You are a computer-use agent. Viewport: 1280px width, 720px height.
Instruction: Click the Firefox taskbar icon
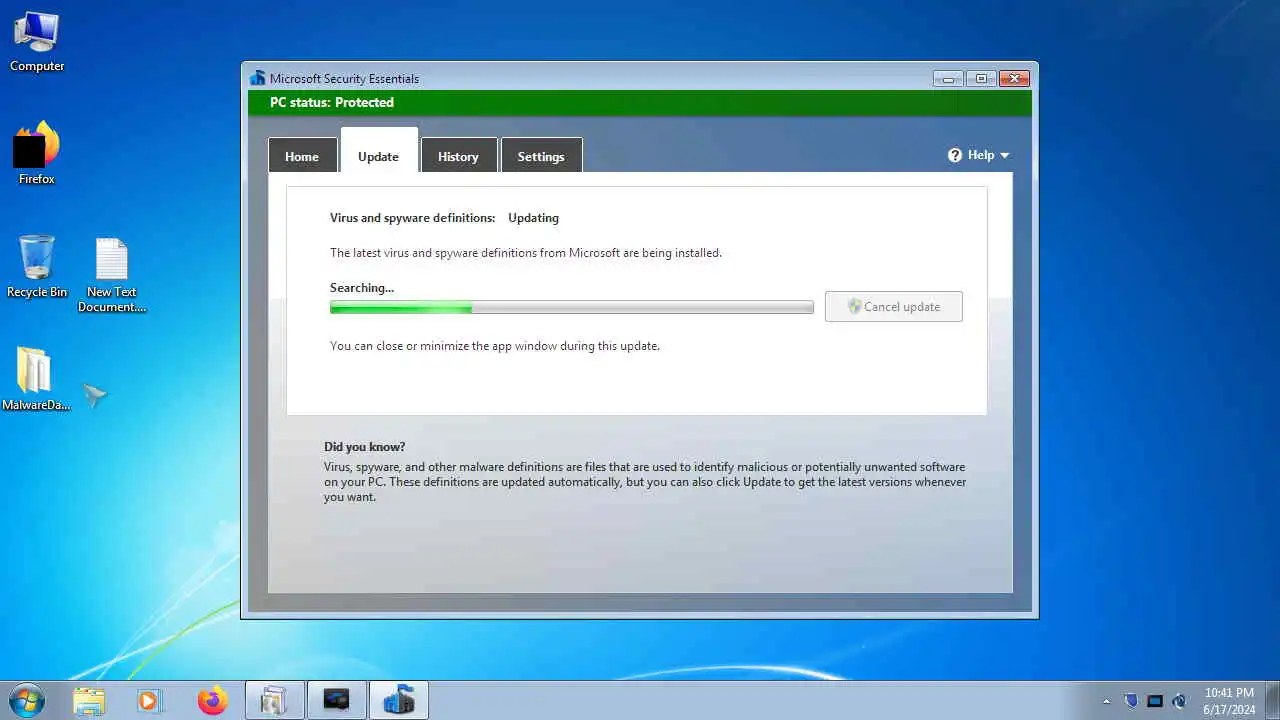(212, 701)
